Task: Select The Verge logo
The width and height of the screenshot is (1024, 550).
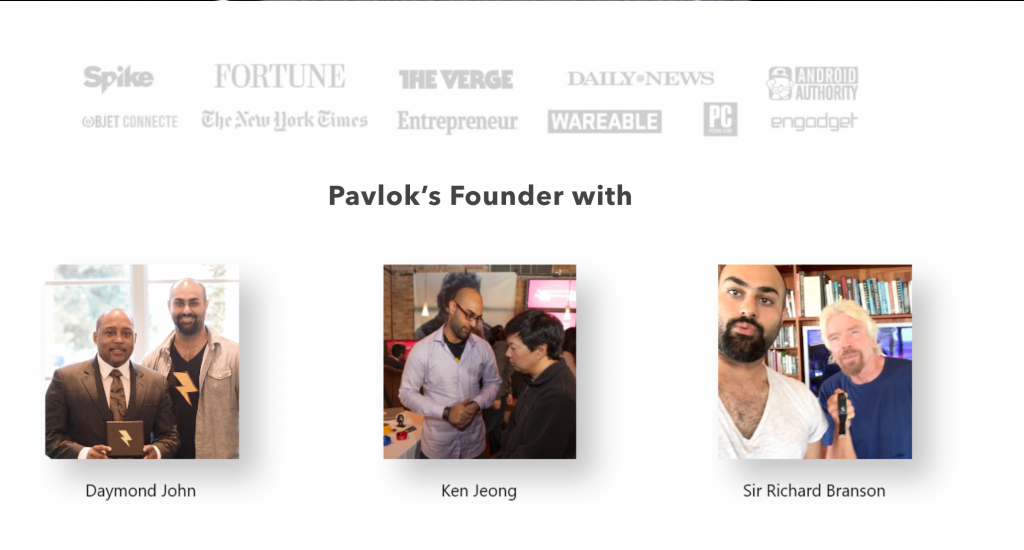Action: click(x=456, y=80)
